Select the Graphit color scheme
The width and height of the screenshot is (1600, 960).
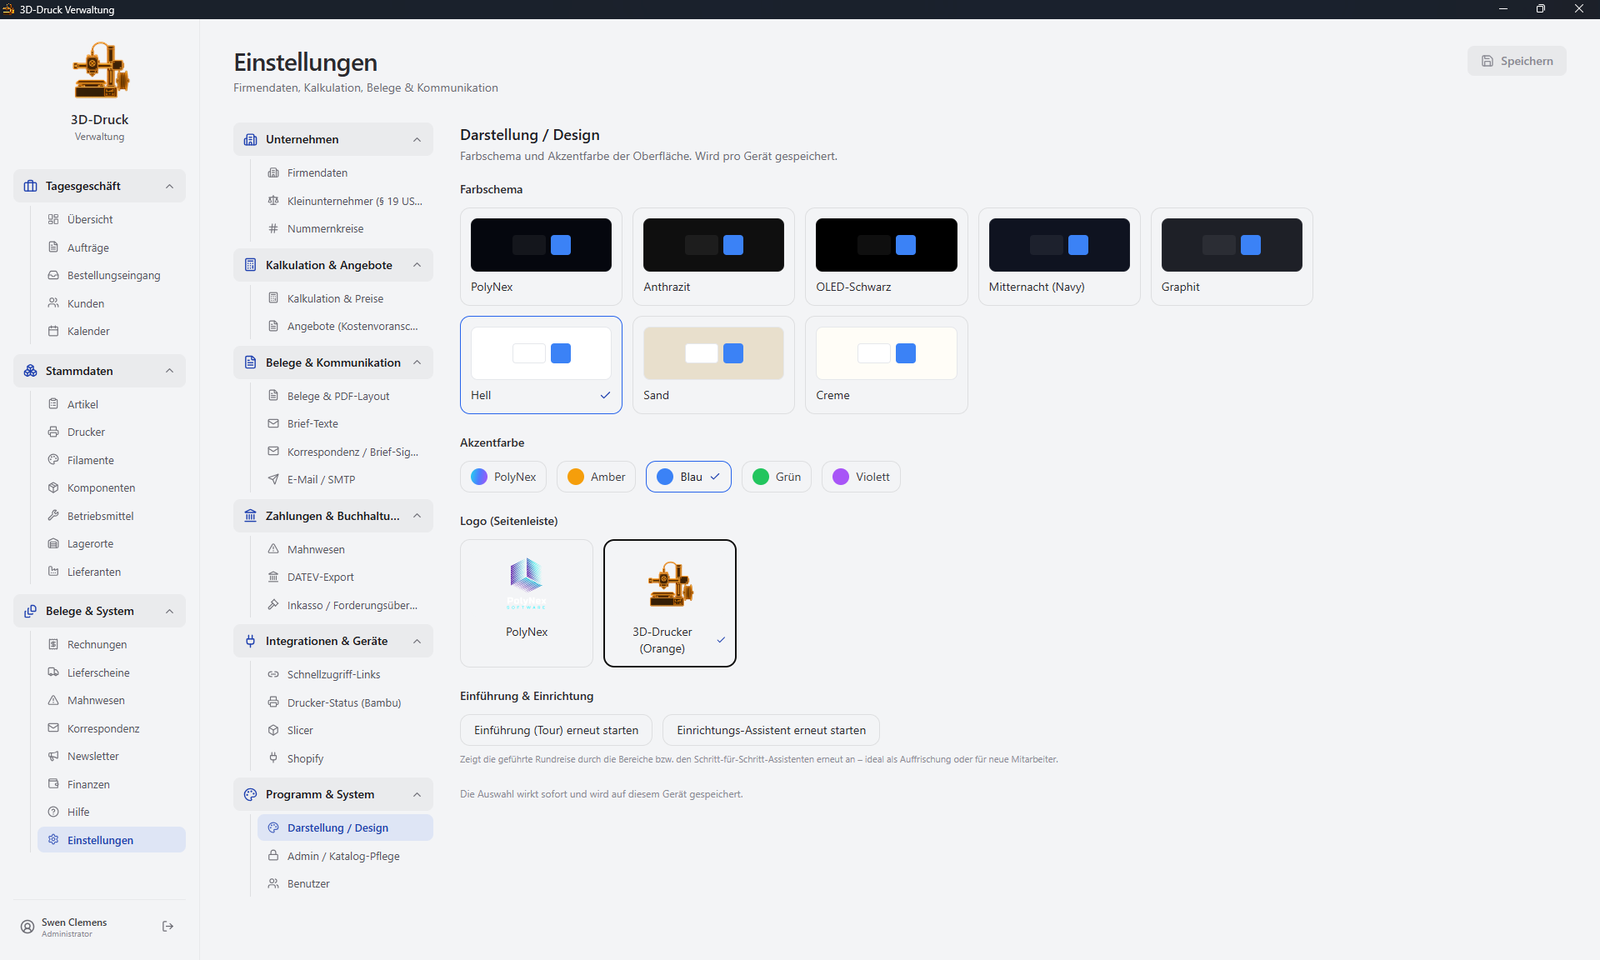point(1232,257)
